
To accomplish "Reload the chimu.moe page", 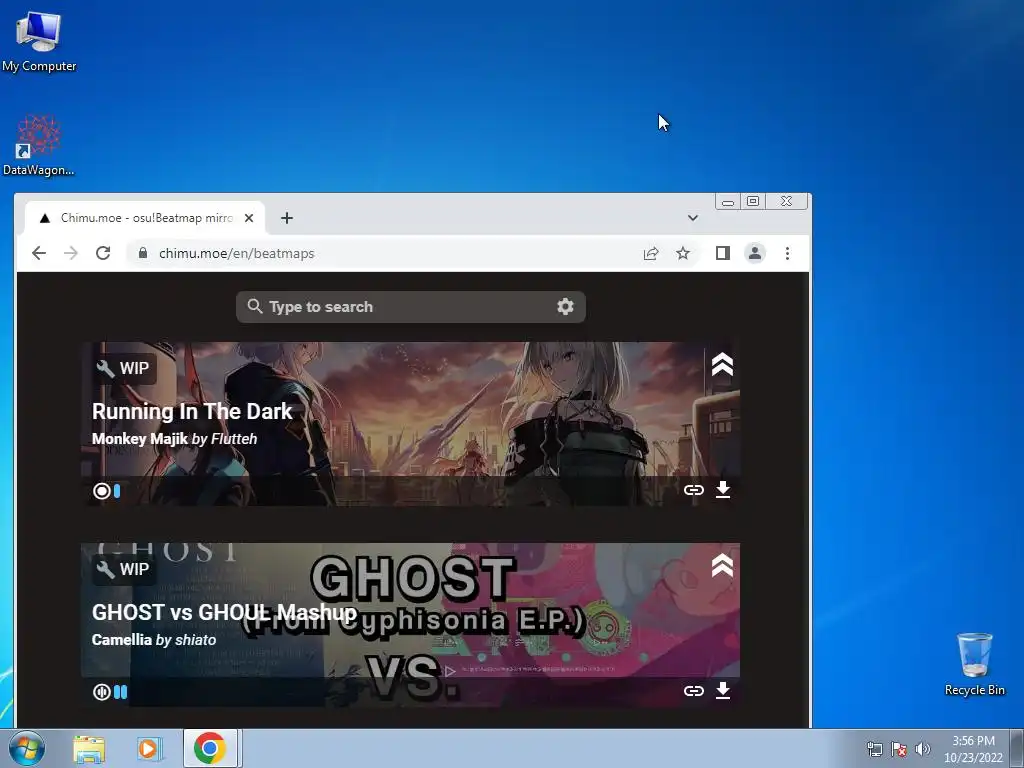I will (x=103, y=253).
